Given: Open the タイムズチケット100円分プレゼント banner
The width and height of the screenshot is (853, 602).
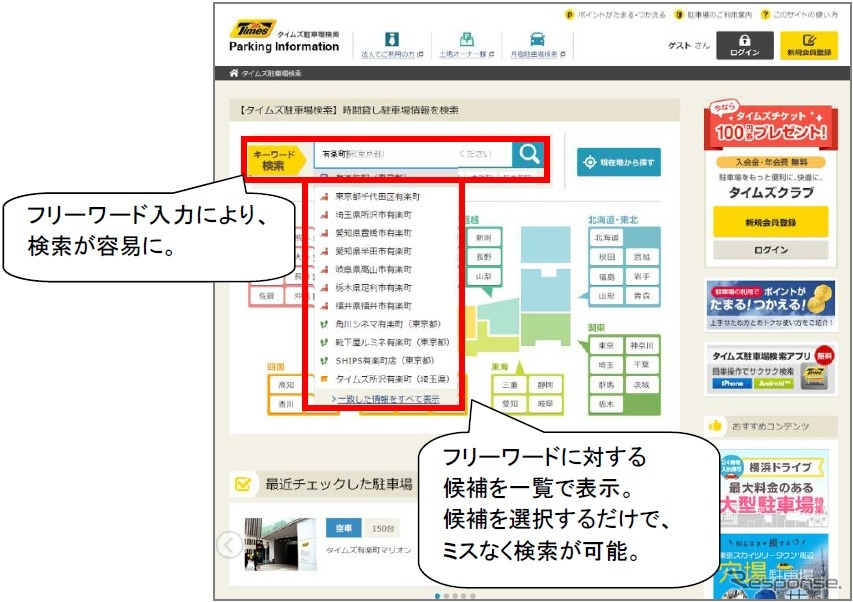Looking at the screenshot, I should point(770,126).
